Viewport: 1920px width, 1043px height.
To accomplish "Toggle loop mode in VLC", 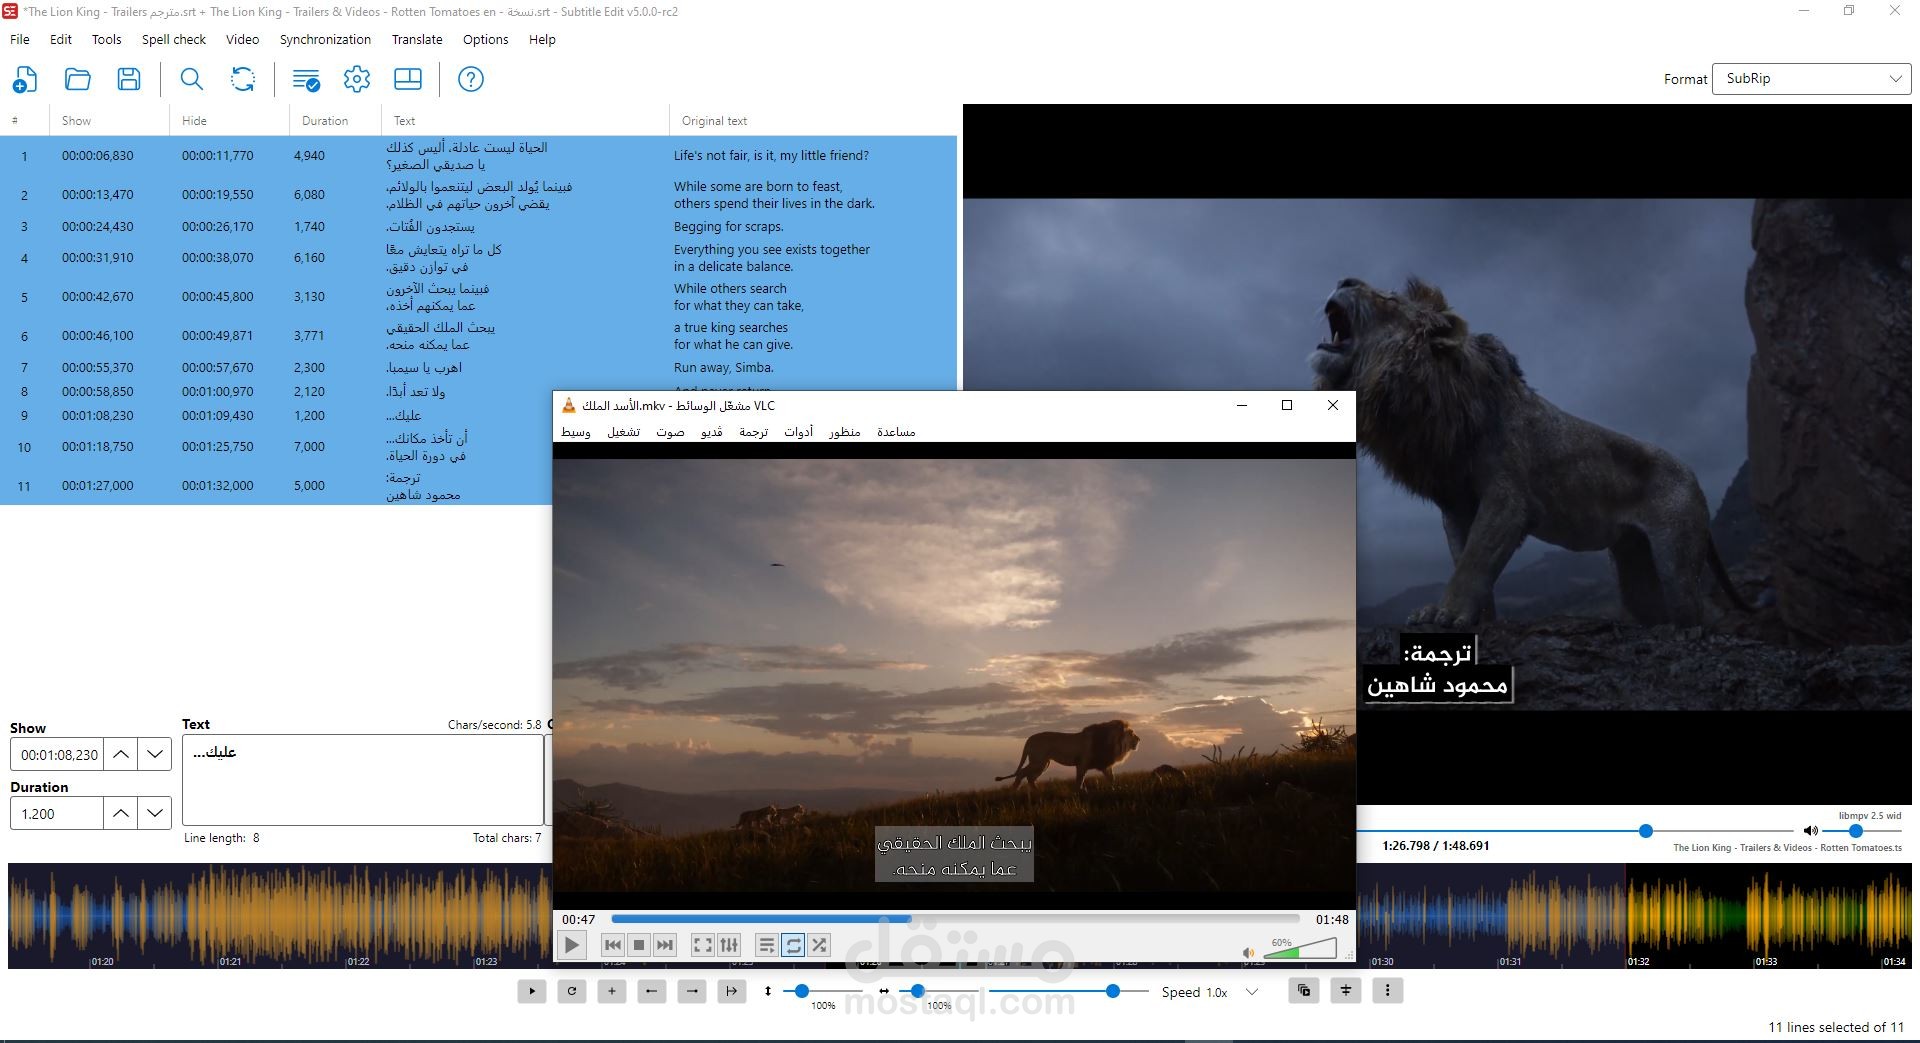I will point(793,945).
